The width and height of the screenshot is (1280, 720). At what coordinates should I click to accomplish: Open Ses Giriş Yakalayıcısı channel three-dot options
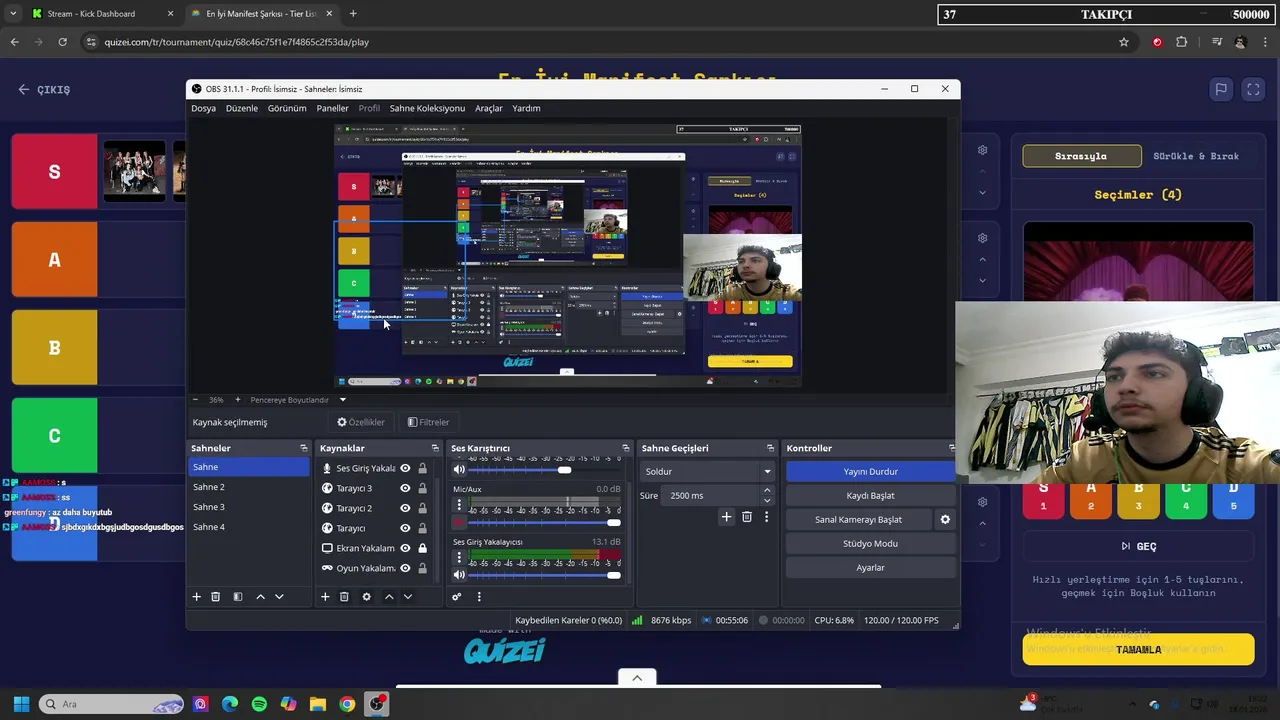pos(459,558)
